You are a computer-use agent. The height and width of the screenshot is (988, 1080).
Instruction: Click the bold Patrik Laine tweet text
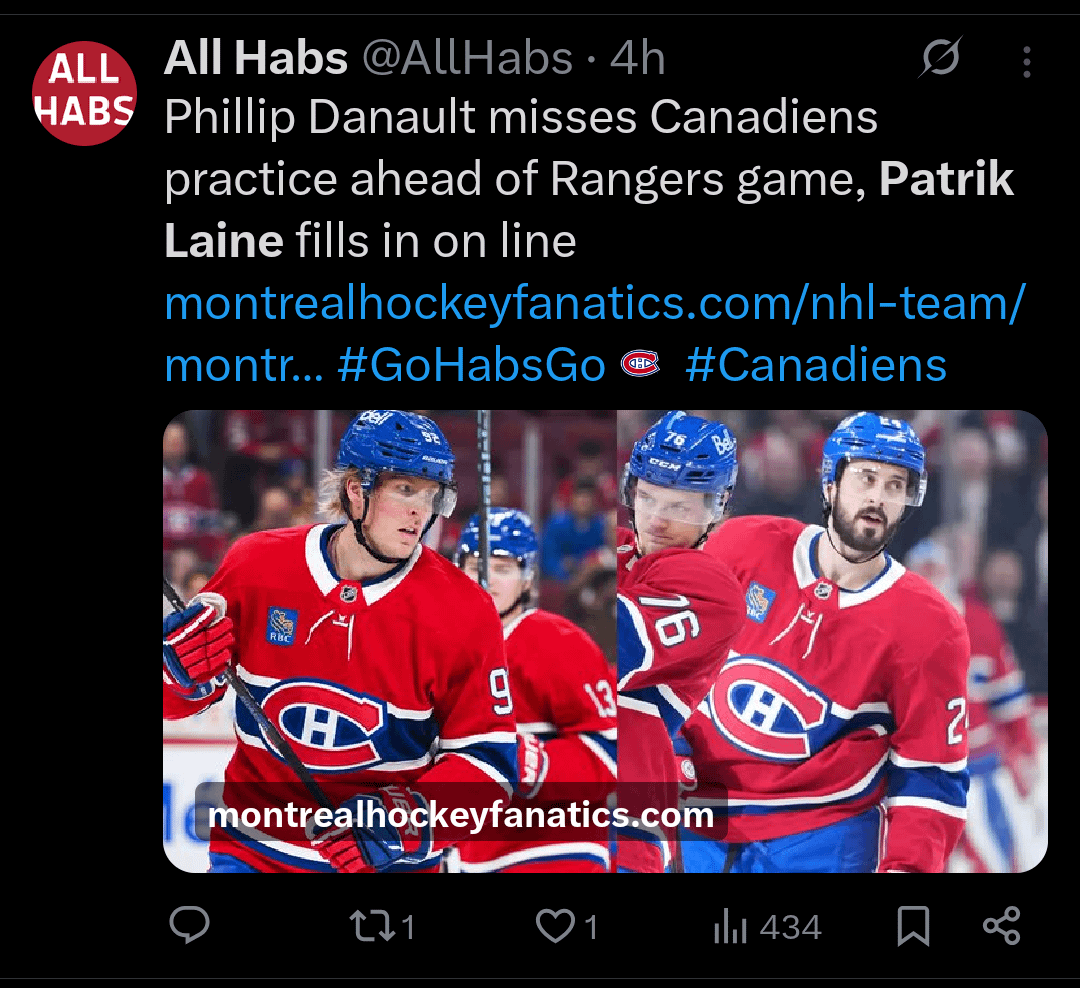pyautogui.click(x=946, y=180)
